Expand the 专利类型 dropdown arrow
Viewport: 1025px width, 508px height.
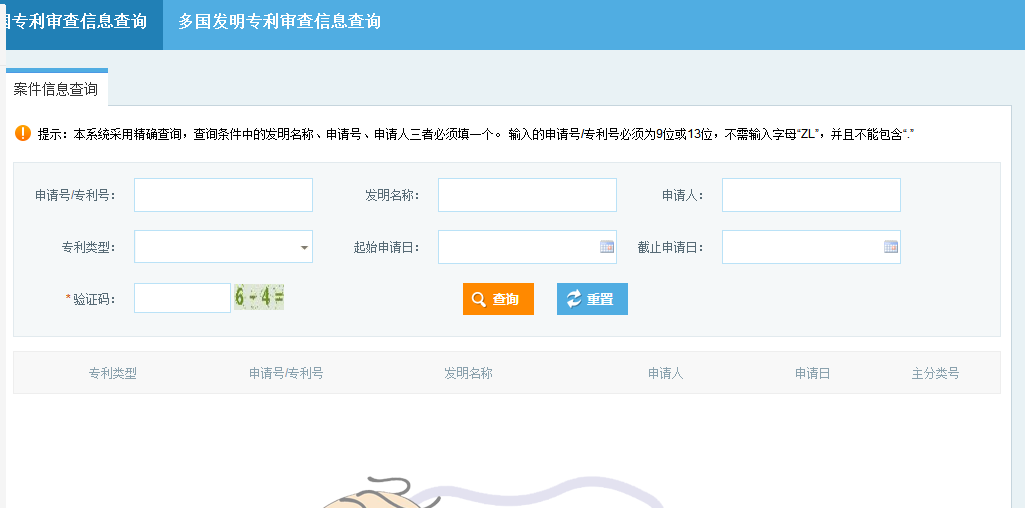(x=303, y=247)
